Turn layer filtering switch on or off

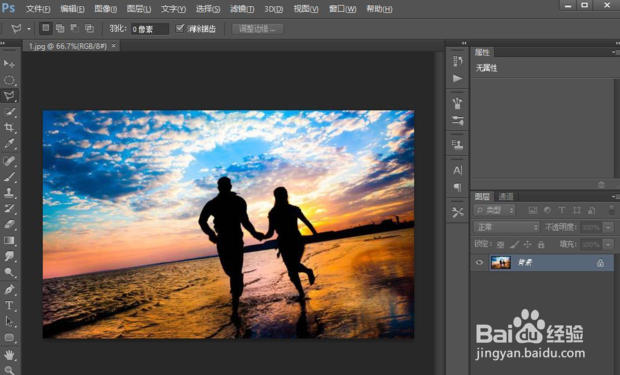point(612,210)
